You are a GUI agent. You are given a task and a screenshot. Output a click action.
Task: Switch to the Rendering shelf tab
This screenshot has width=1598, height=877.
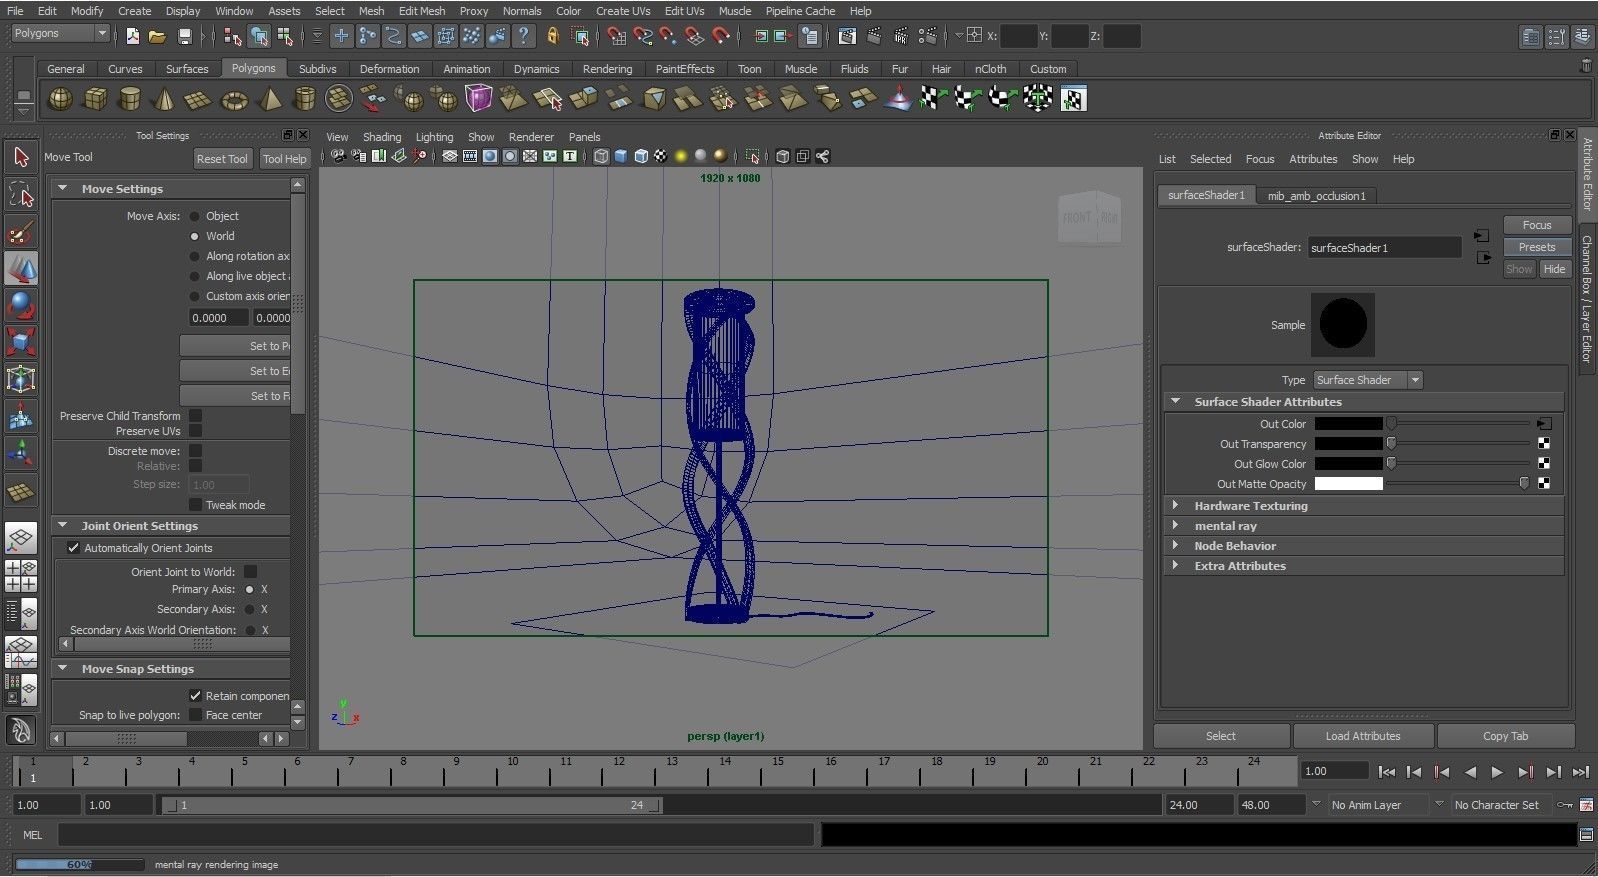[x=607, y=69]
